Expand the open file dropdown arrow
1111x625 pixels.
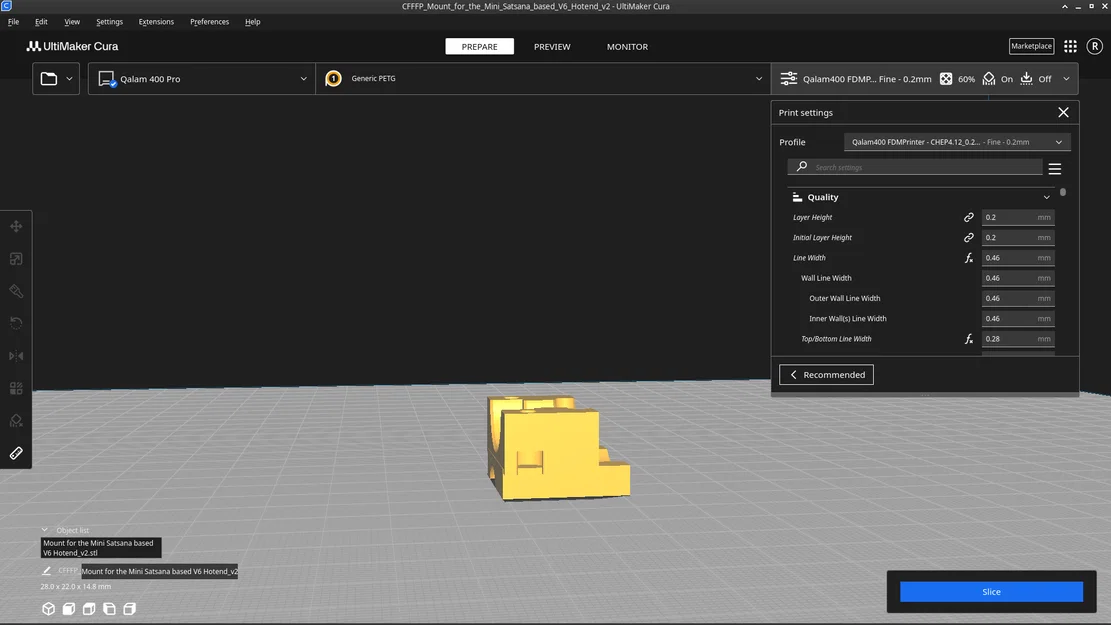[x=69, y=79]
